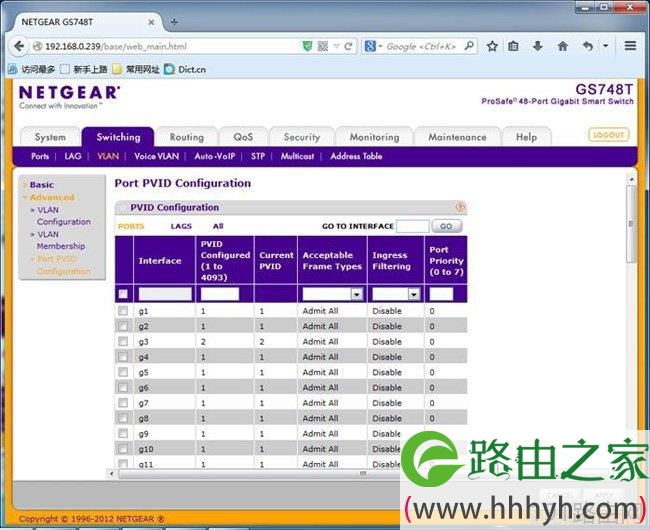This screenshot has width=650, height=530.
Task: Check the box for interface g6
Action: click(123, 387)
